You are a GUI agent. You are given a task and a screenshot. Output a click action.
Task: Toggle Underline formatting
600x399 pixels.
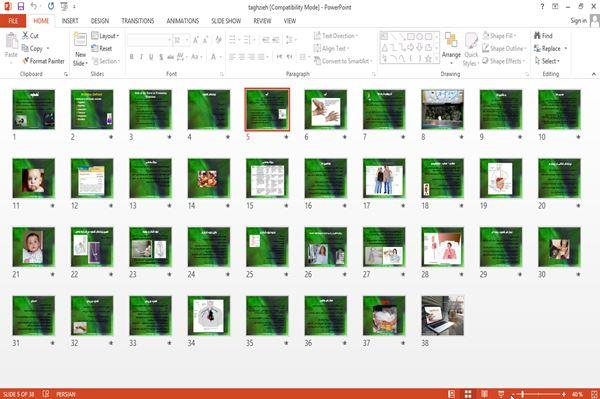[151, 57]
